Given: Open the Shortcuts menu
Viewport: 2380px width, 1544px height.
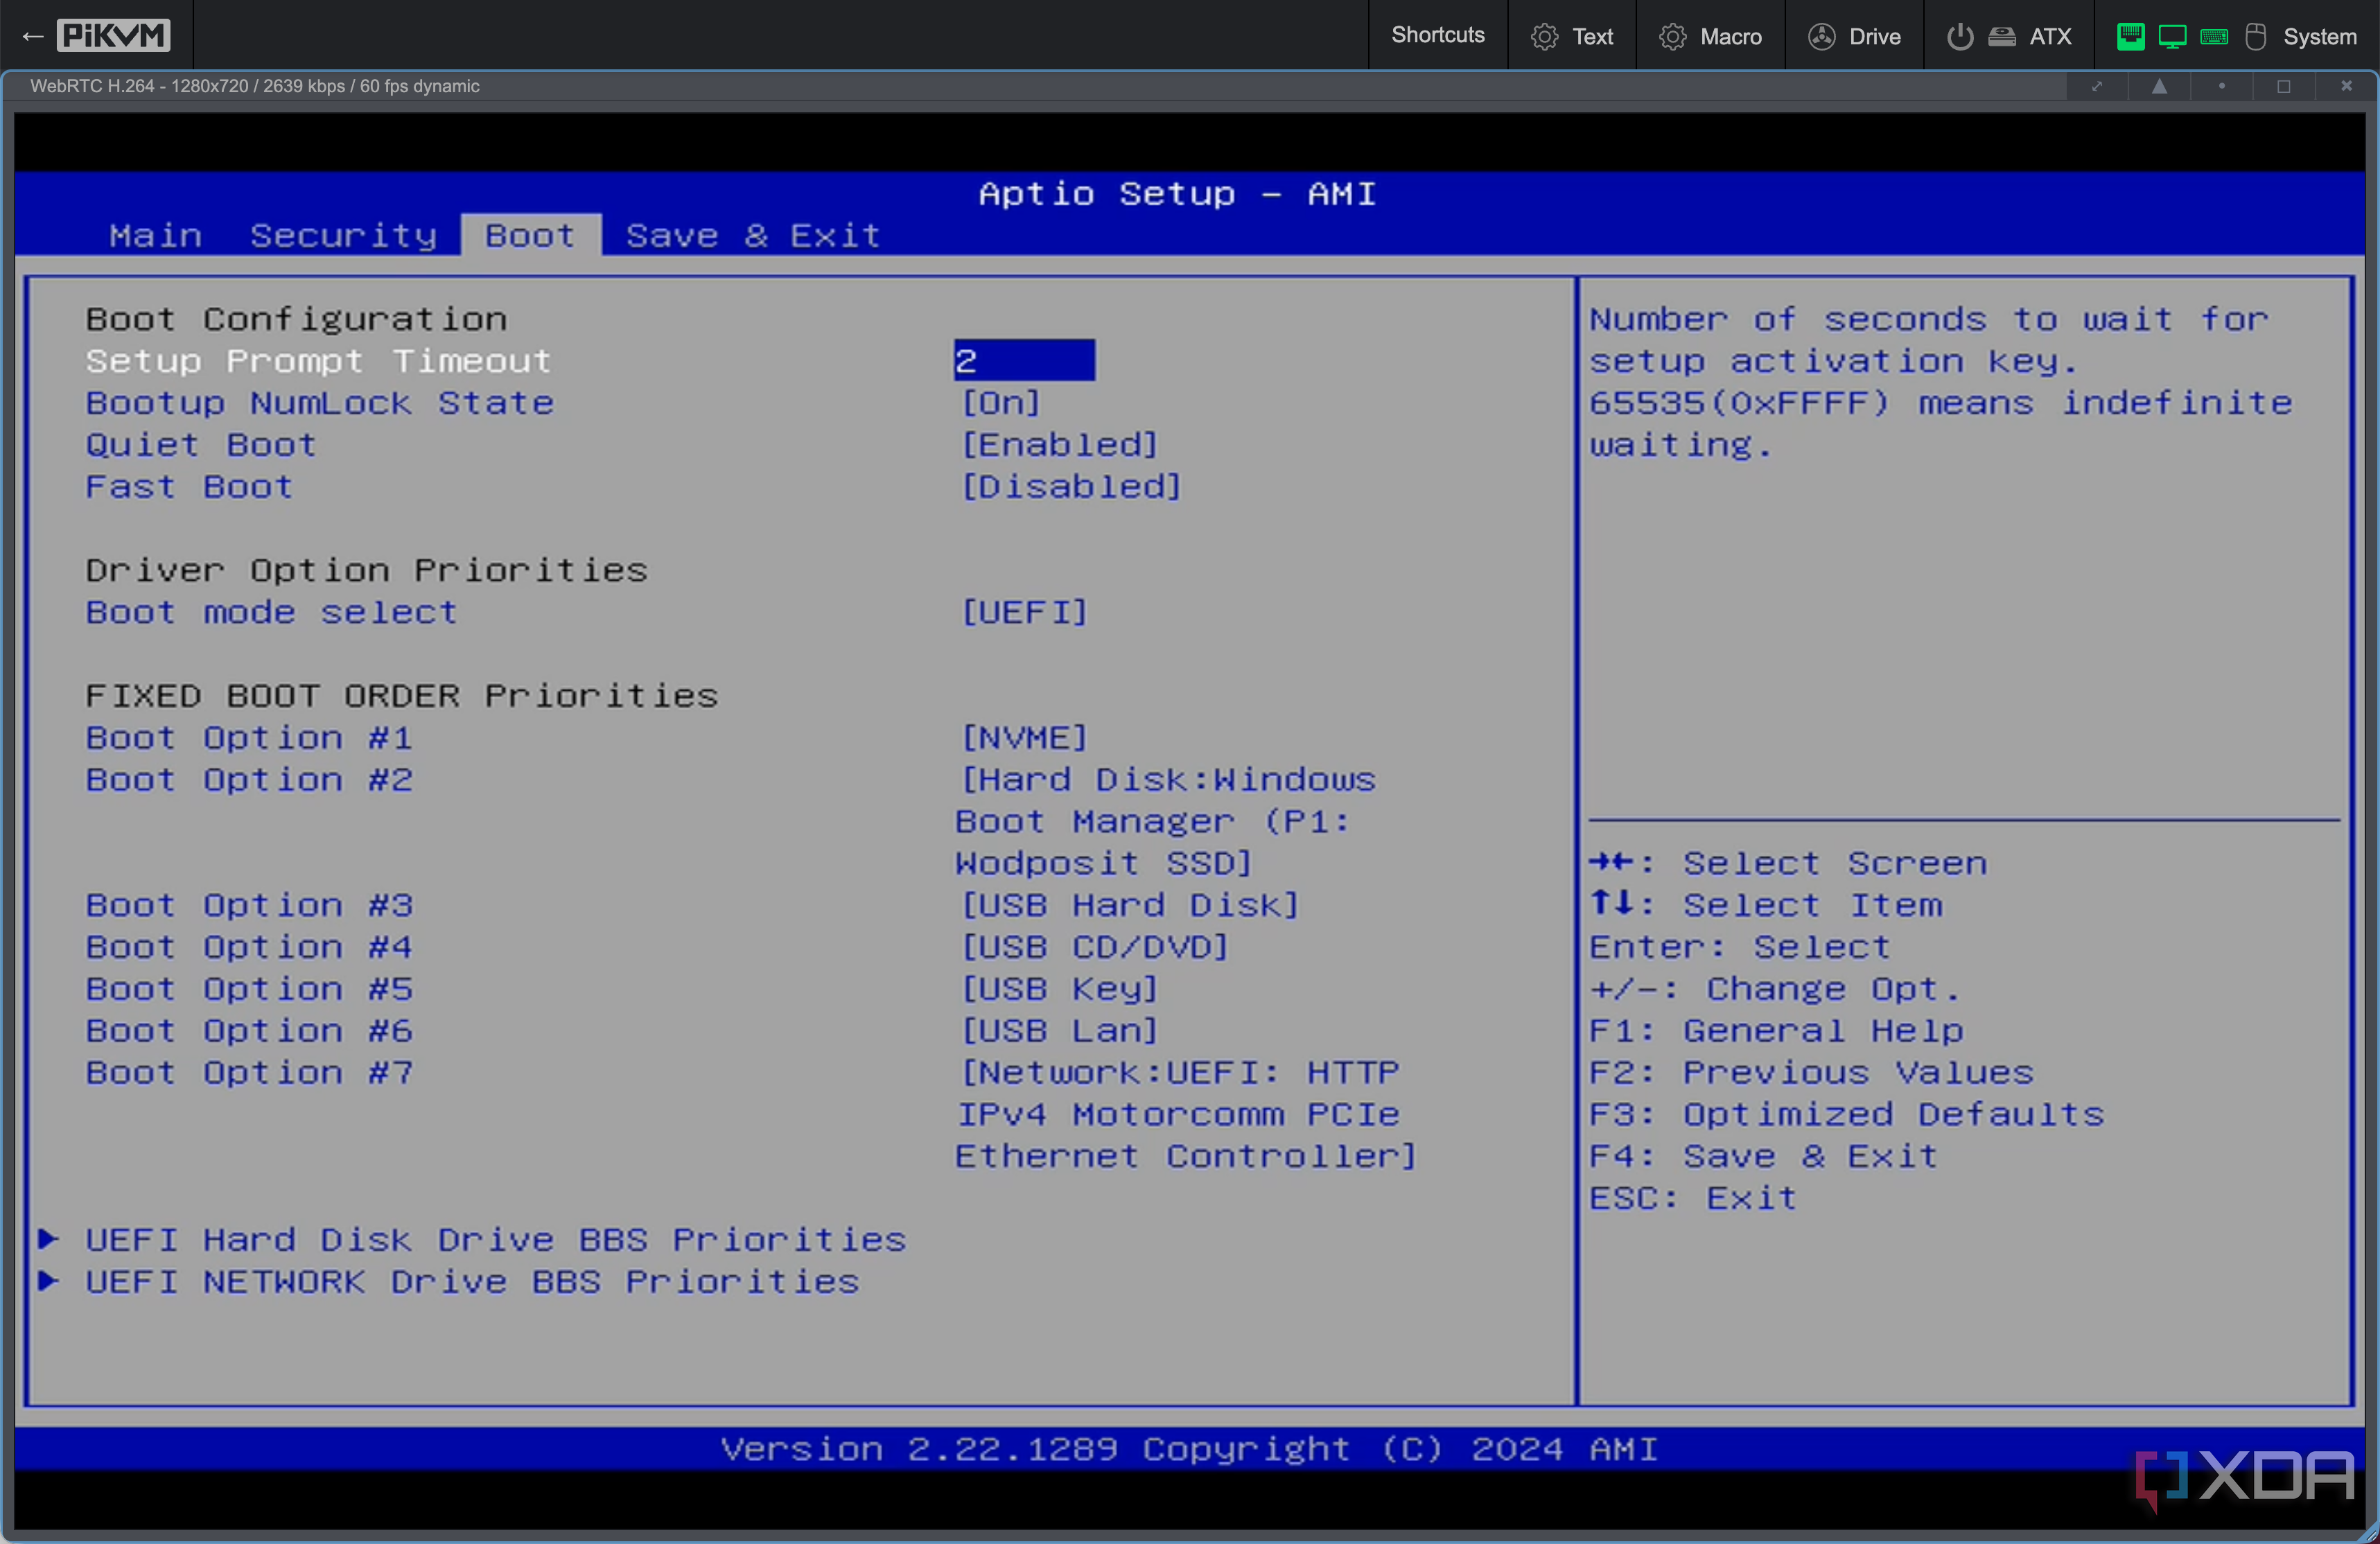Looking at the screenshot, I should tap(1437, 36).
